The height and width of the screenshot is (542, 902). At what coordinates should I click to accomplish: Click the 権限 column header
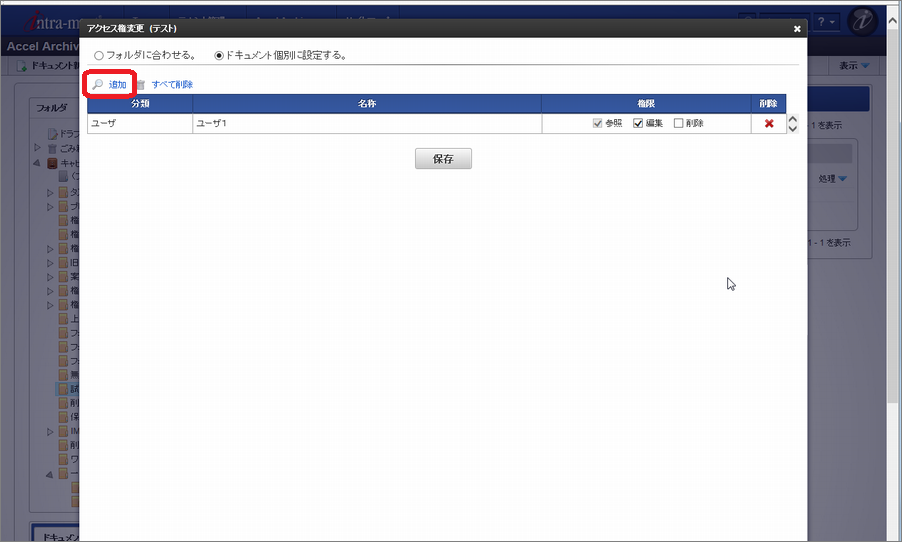coord(646,104)
